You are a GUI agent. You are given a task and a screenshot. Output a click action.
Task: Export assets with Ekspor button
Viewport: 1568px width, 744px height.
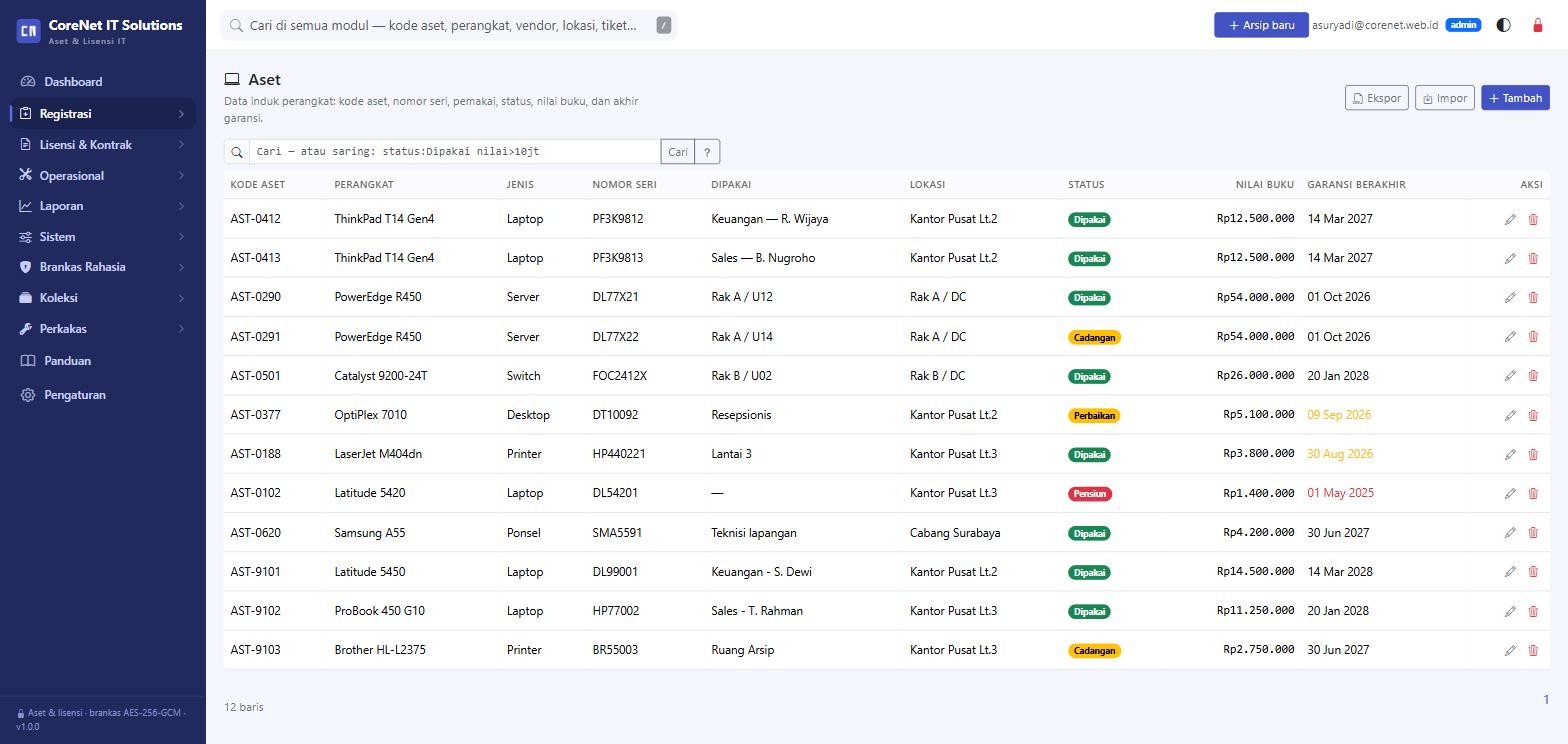1377,98
